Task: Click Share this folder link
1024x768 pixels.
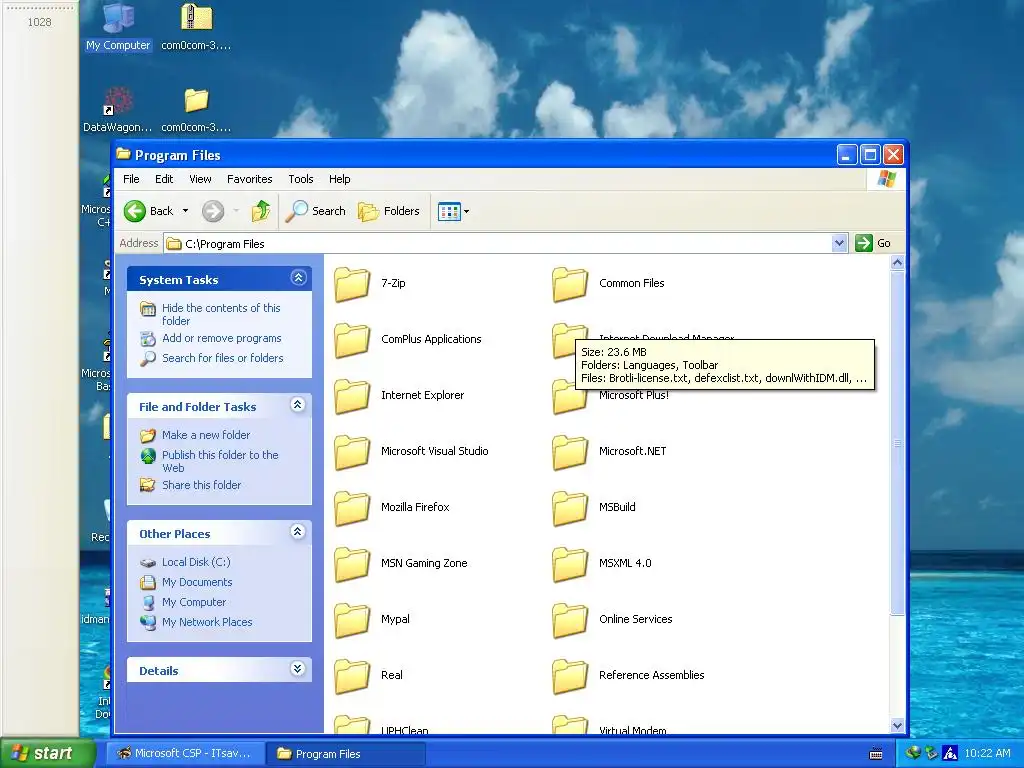Action: 201,485
